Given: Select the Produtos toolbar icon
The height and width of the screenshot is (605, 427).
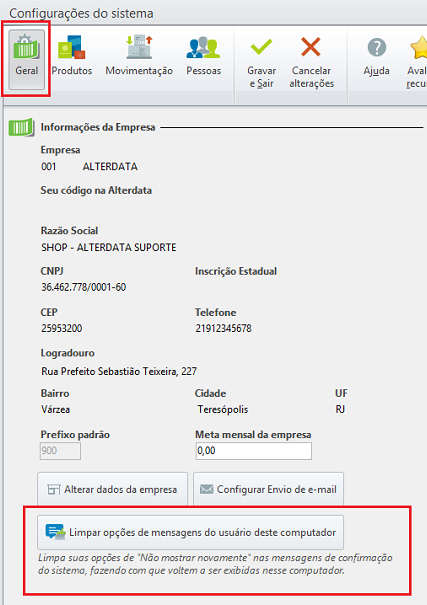Looking at the screenshot, I should pos(71,47).
